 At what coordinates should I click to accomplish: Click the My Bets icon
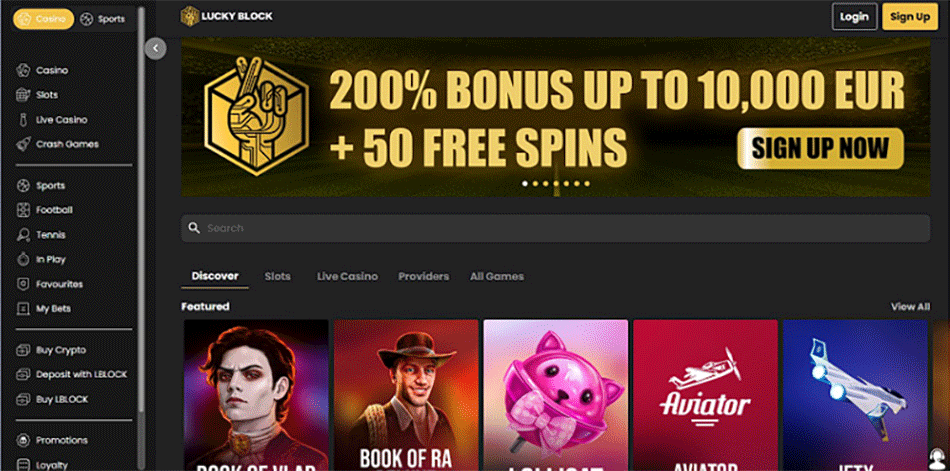(x=23, y=309)
